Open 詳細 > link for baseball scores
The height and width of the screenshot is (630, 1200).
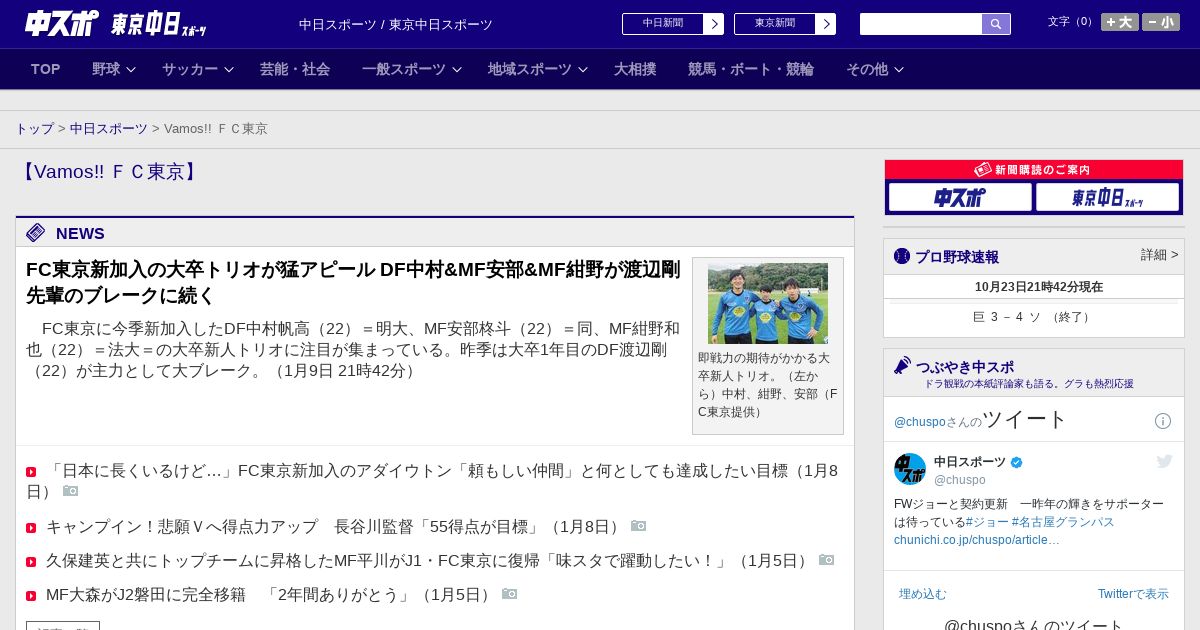coord(1160,255)
